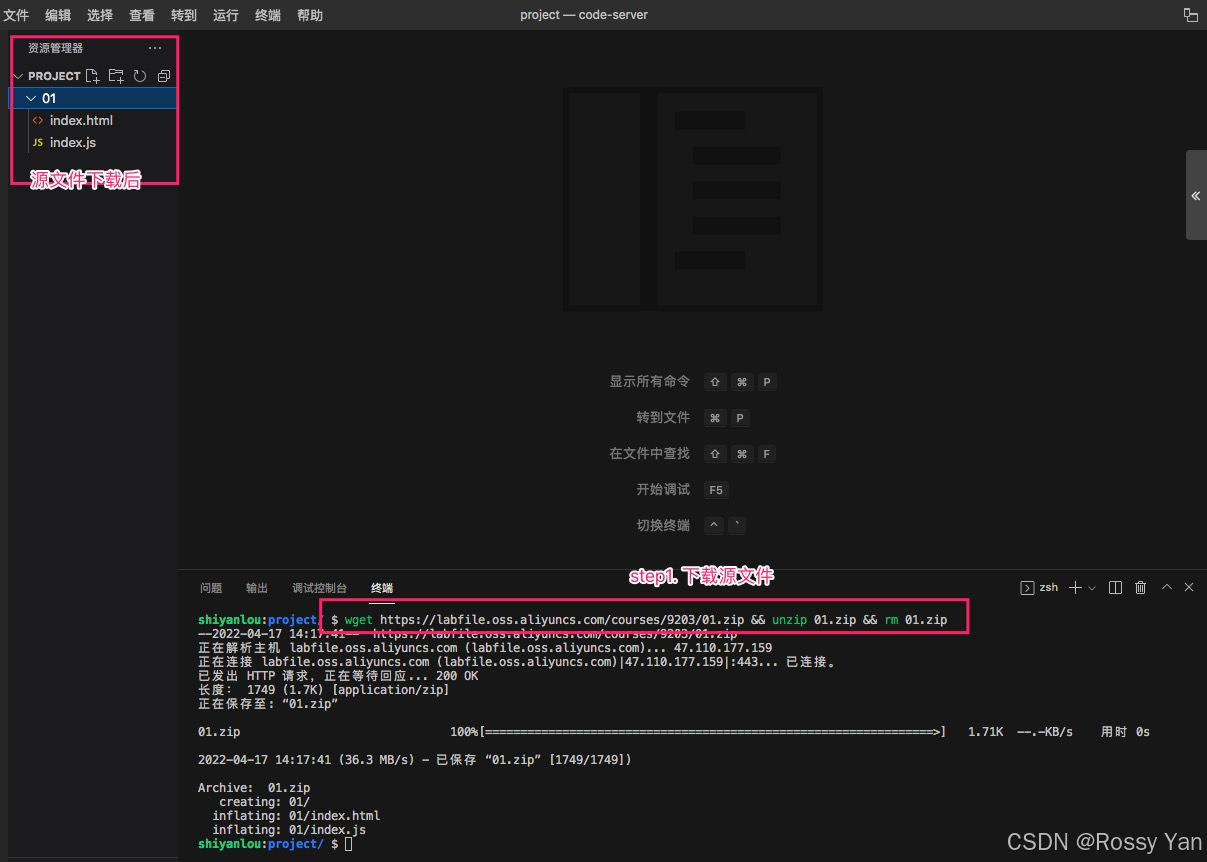
Task: Select the 终端 panel tab
Action: pos(382,588)
